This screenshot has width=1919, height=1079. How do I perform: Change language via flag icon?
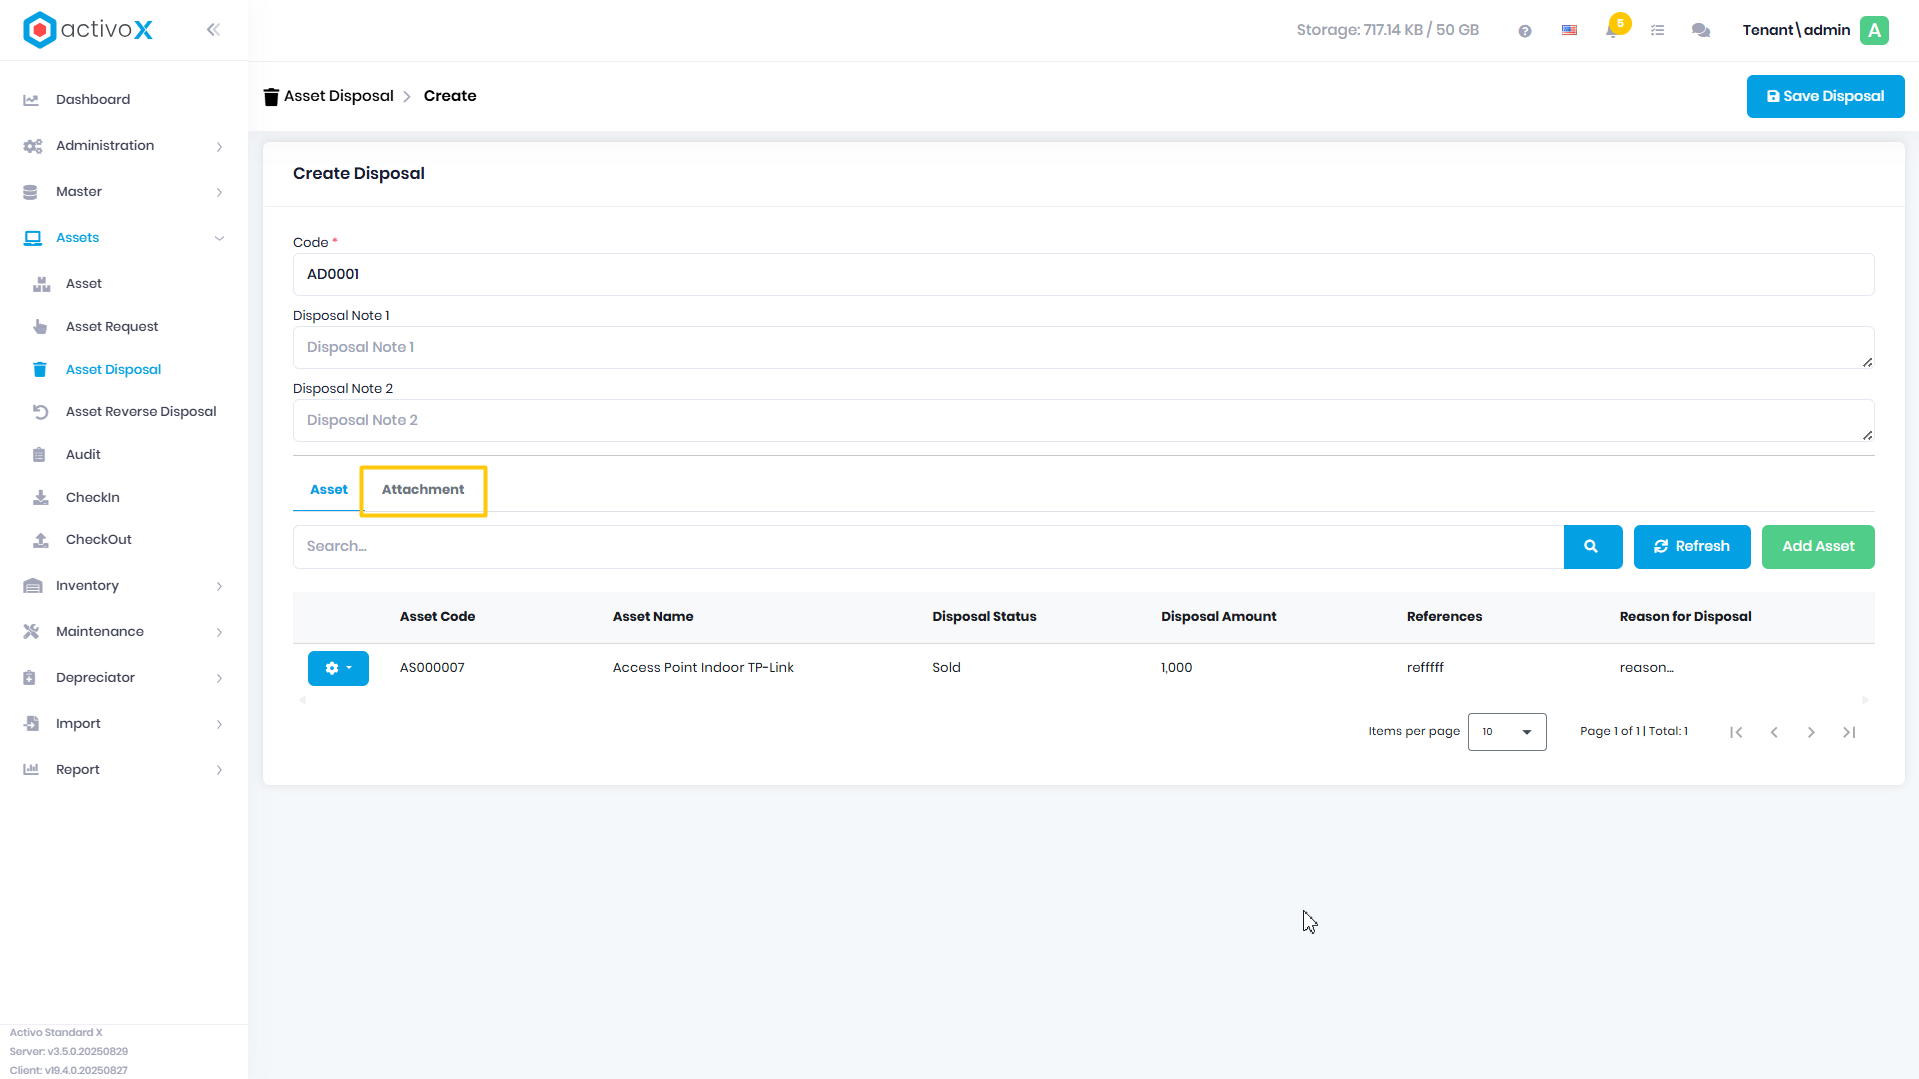pos(1570,31)
